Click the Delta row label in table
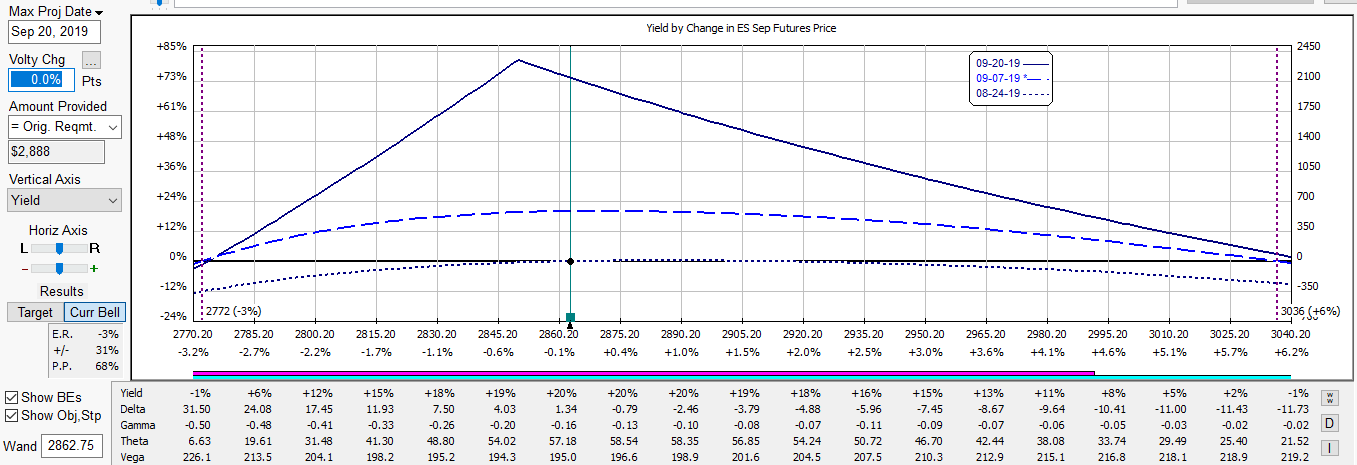This screenshot has height=465, width=1357. [x=132, y=409]
